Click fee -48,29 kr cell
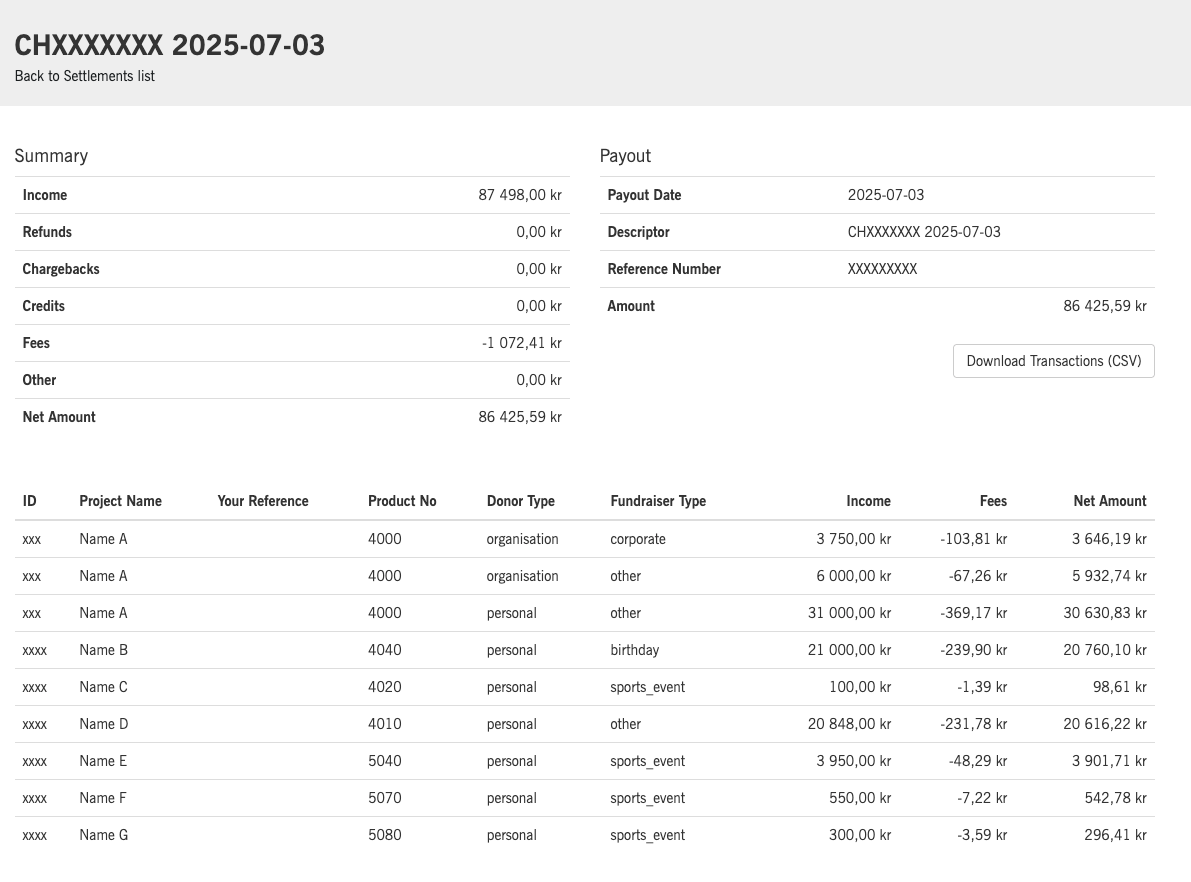 (x=977, y=761)
